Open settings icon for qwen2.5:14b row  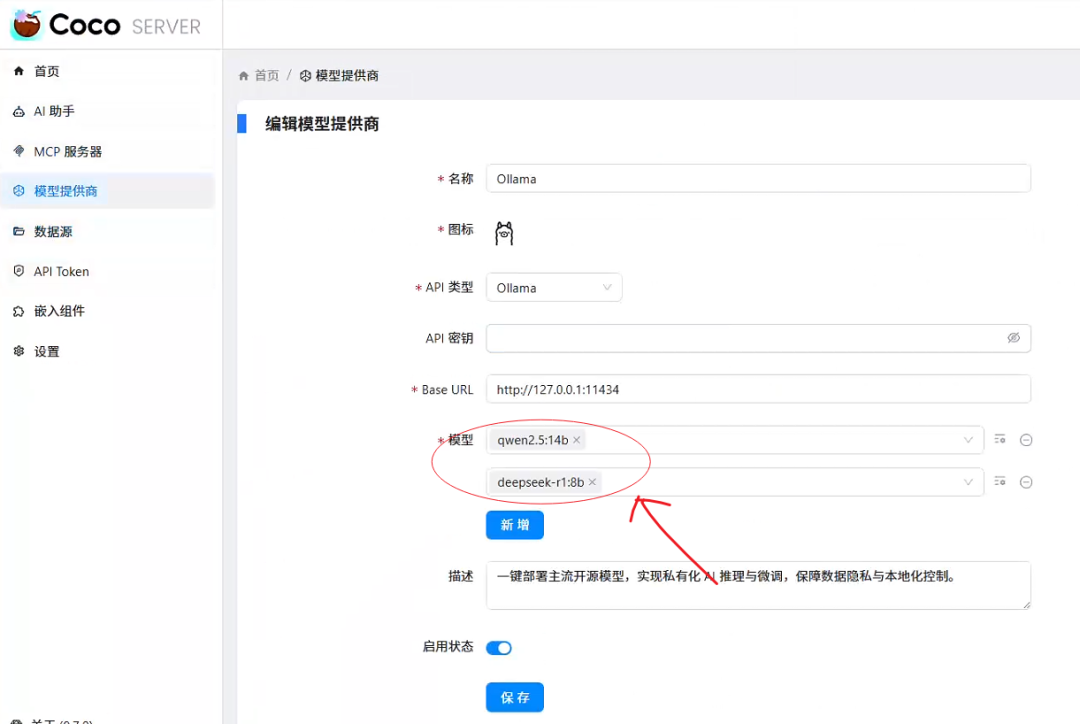1000,439
